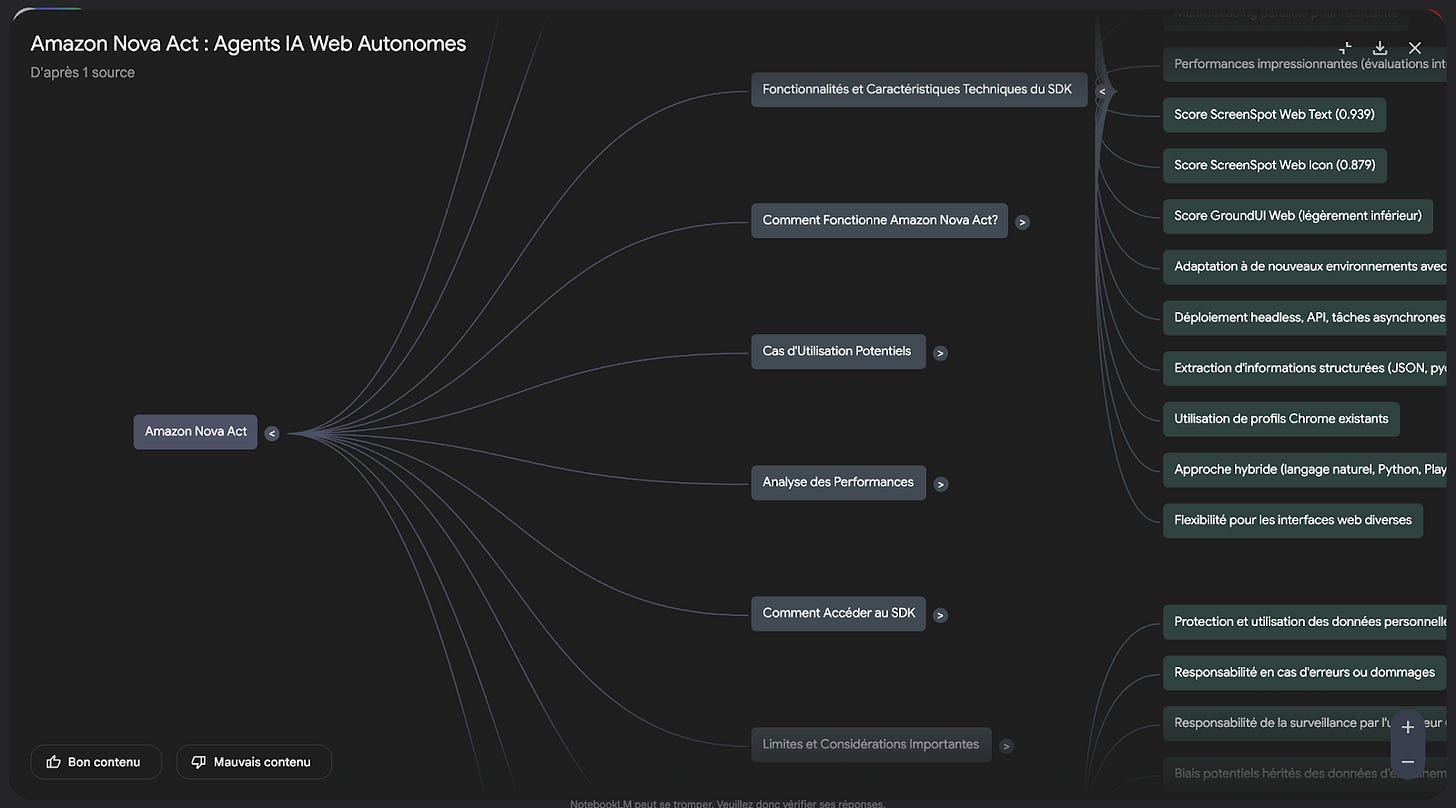Zoom in with the plus button

click(1408, 727)
